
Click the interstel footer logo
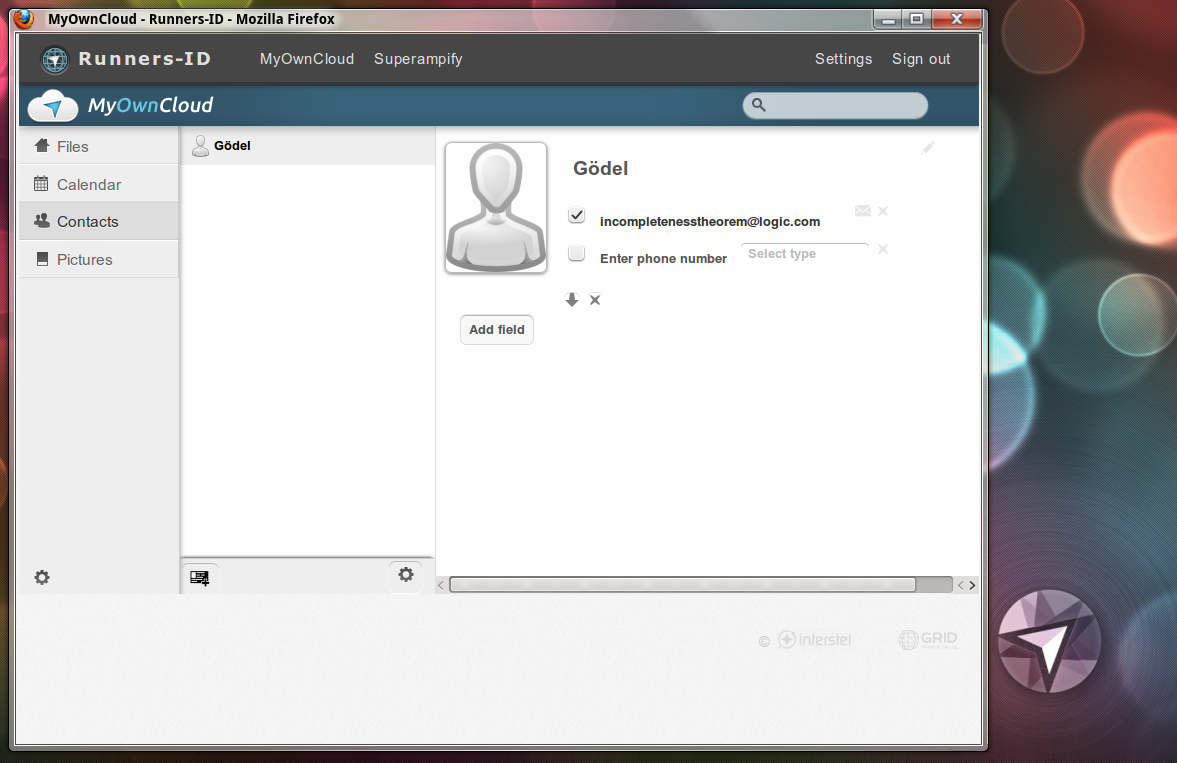click(x=814, y=640)
